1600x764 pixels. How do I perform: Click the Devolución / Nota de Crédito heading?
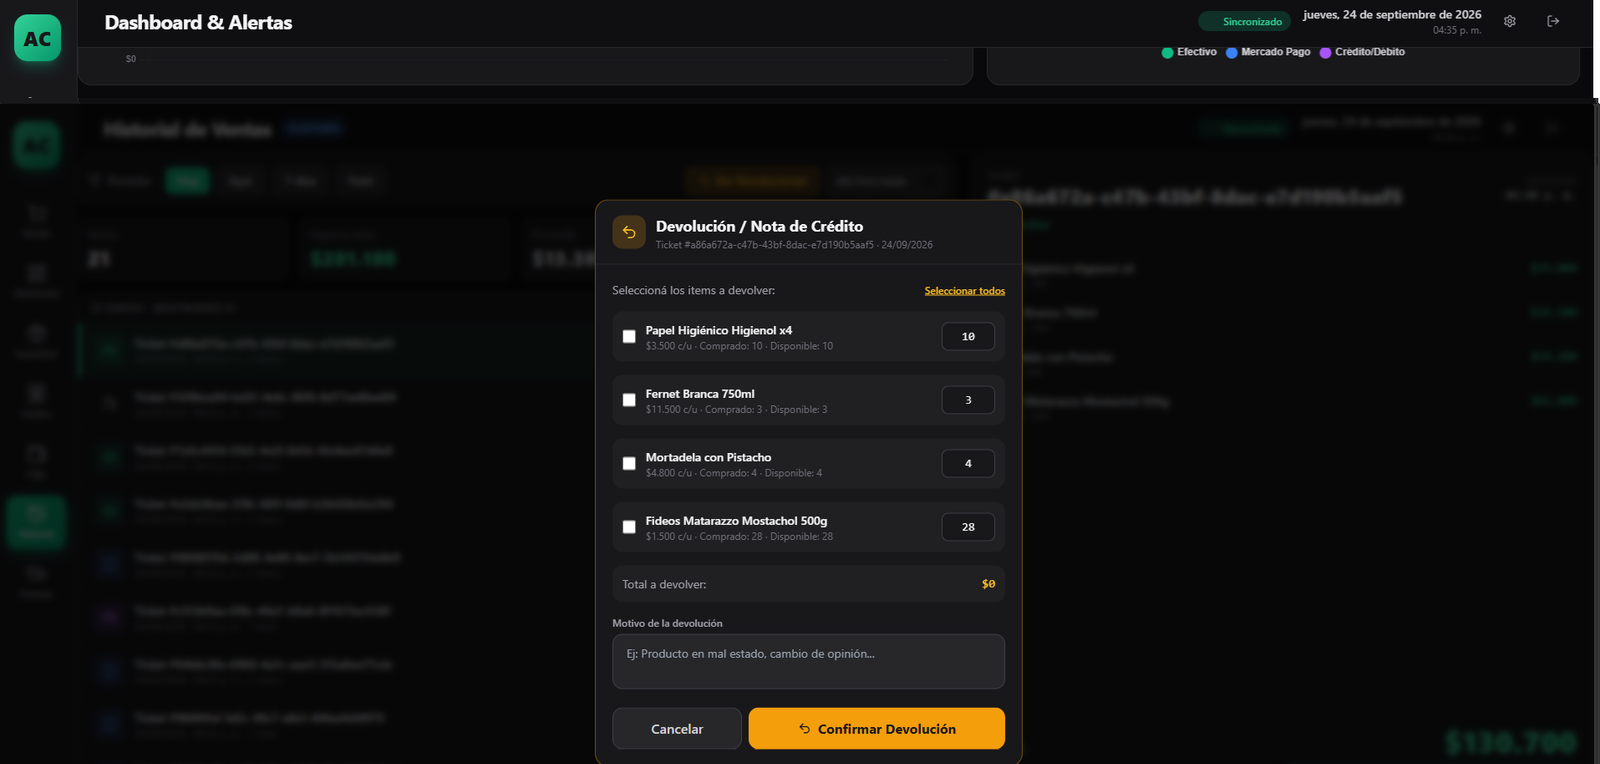(x=759, y=226)
